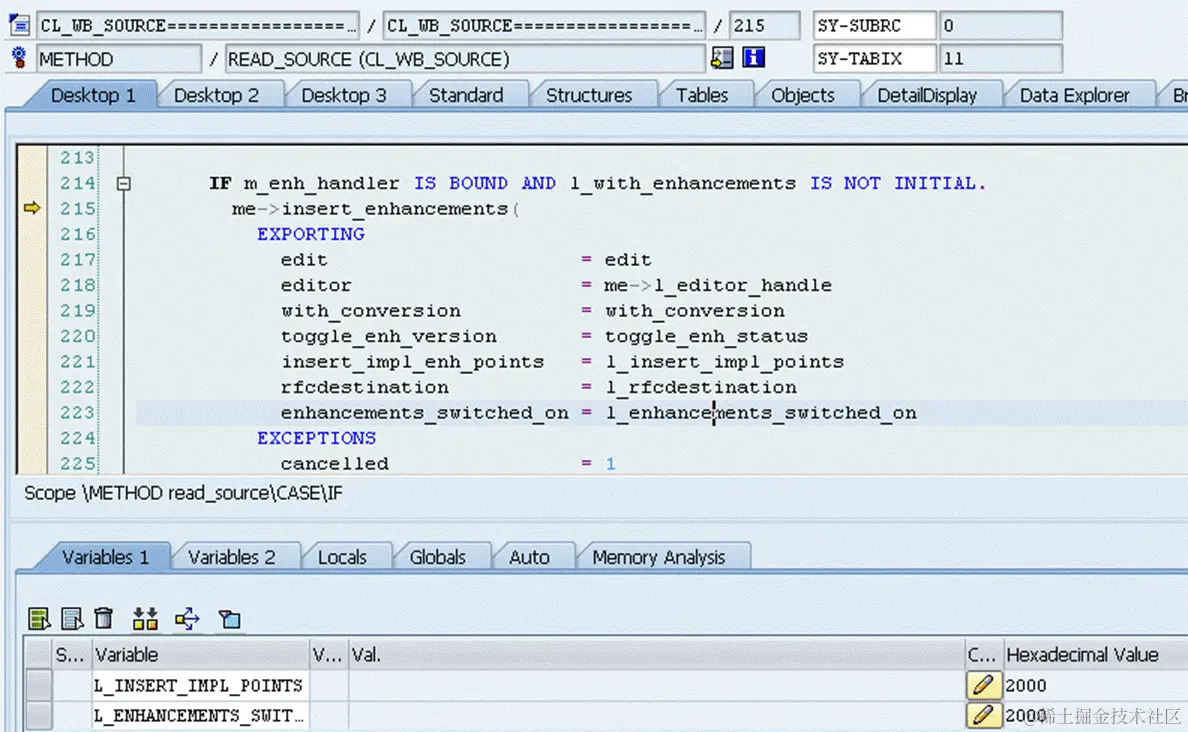1188x732 pixels.
Task: Click the insert_enhancements method call on line 215
Action: 395,209
